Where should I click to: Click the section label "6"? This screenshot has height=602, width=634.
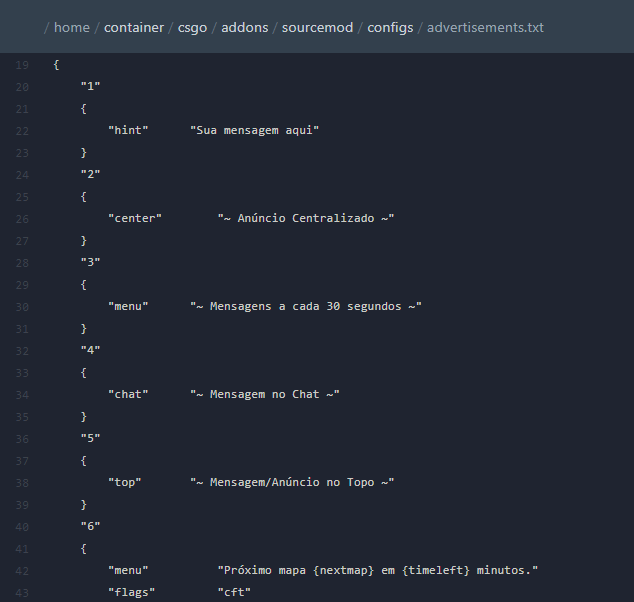click(x=91, y=526)
